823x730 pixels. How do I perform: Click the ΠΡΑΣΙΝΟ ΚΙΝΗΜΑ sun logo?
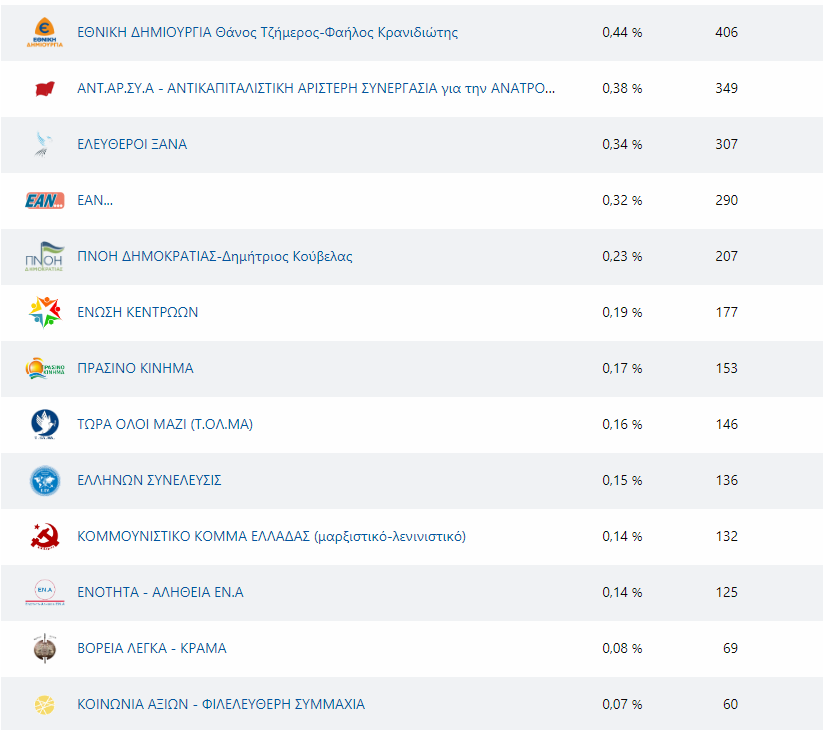click(x=45, y=368)
